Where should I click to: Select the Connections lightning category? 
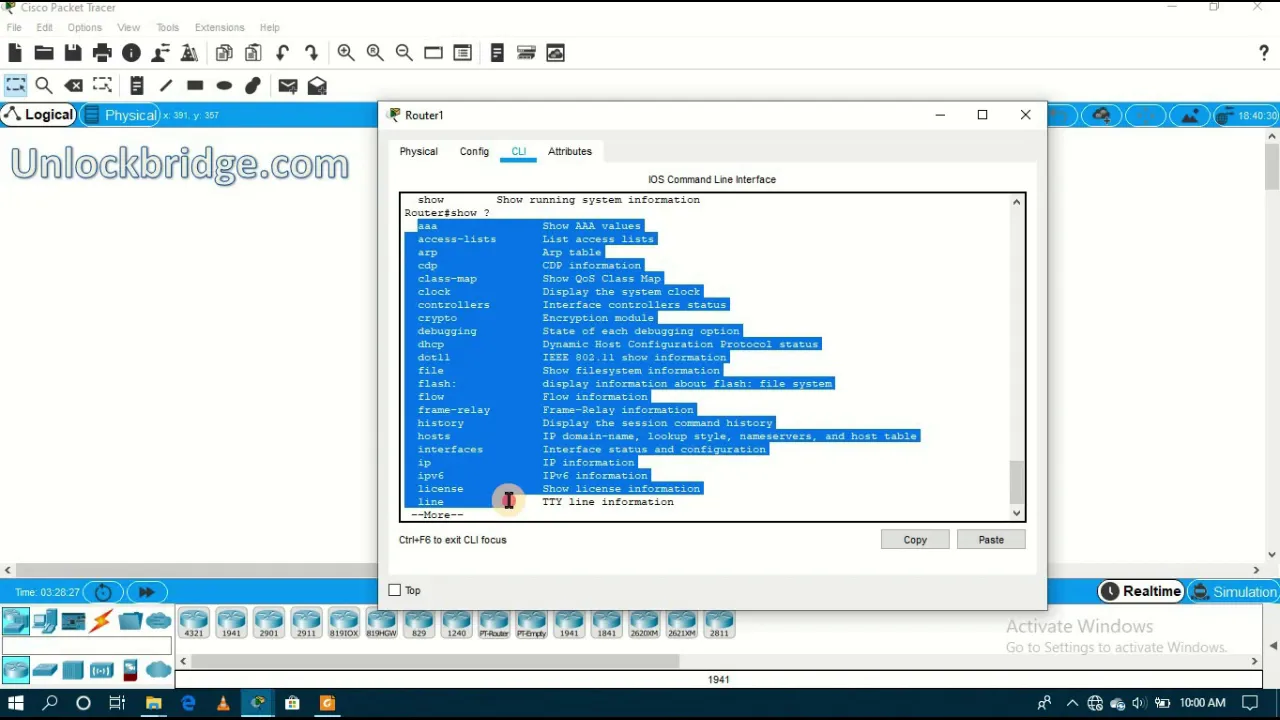coord(101,622)
